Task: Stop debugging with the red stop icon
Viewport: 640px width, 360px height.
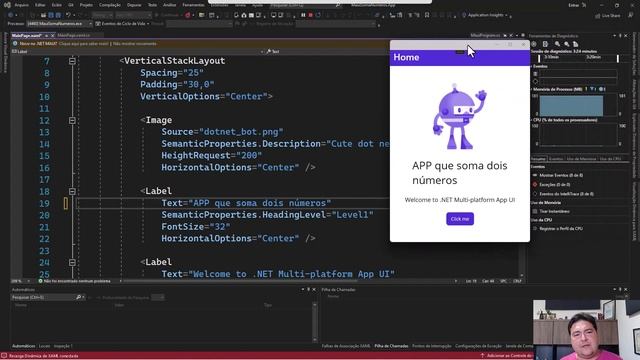Action: point(310,15)
